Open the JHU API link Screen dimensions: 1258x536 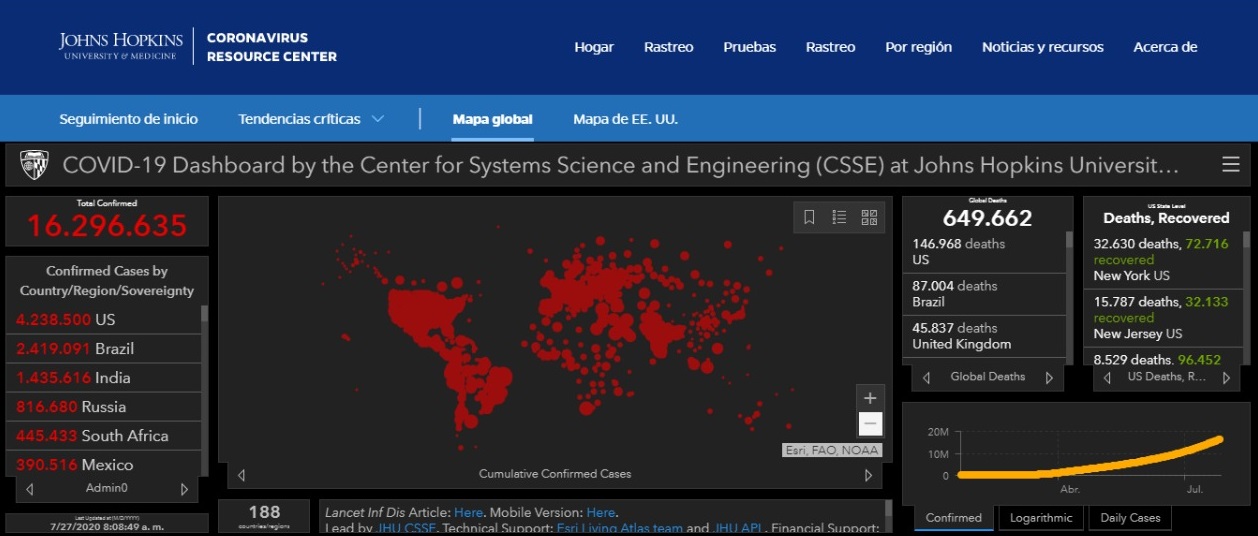pos(739,528)
